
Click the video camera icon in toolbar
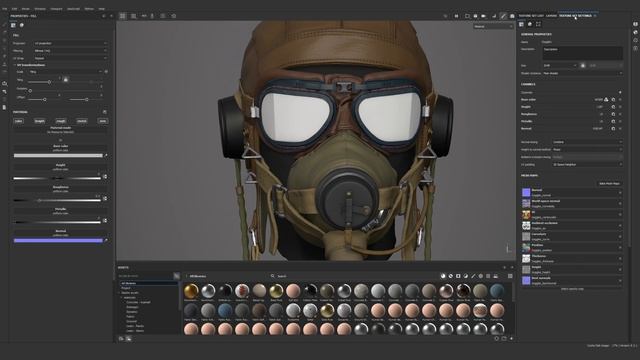coord(484,16)
